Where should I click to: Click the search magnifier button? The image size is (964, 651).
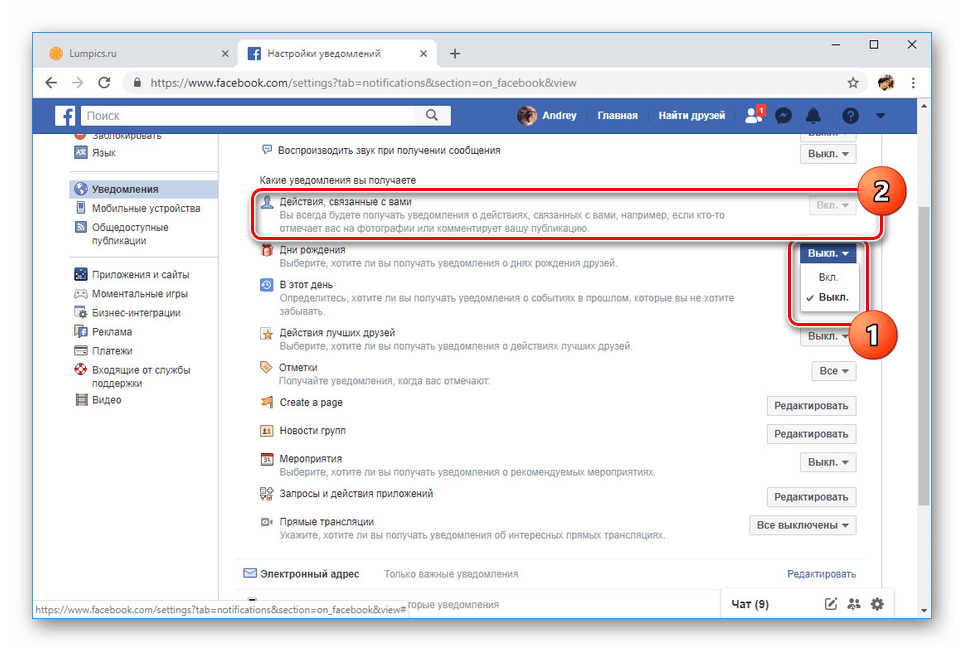[432, 116]
